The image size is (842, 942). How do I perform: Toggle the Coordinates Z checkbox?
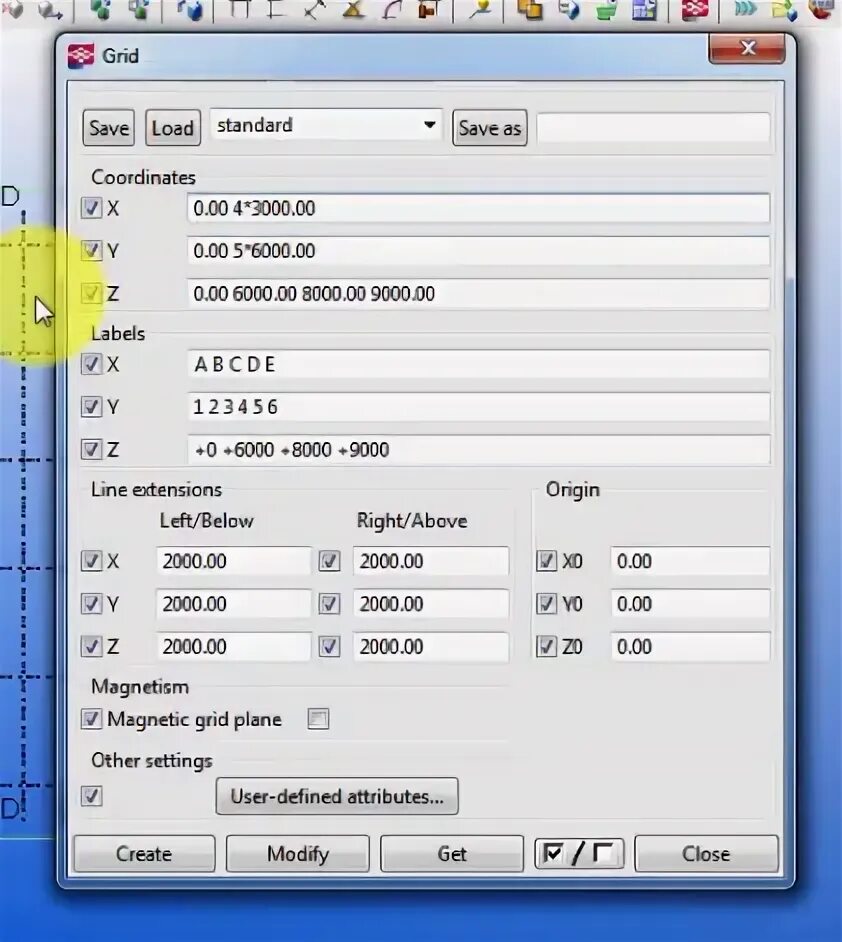(x=91, y=293)
